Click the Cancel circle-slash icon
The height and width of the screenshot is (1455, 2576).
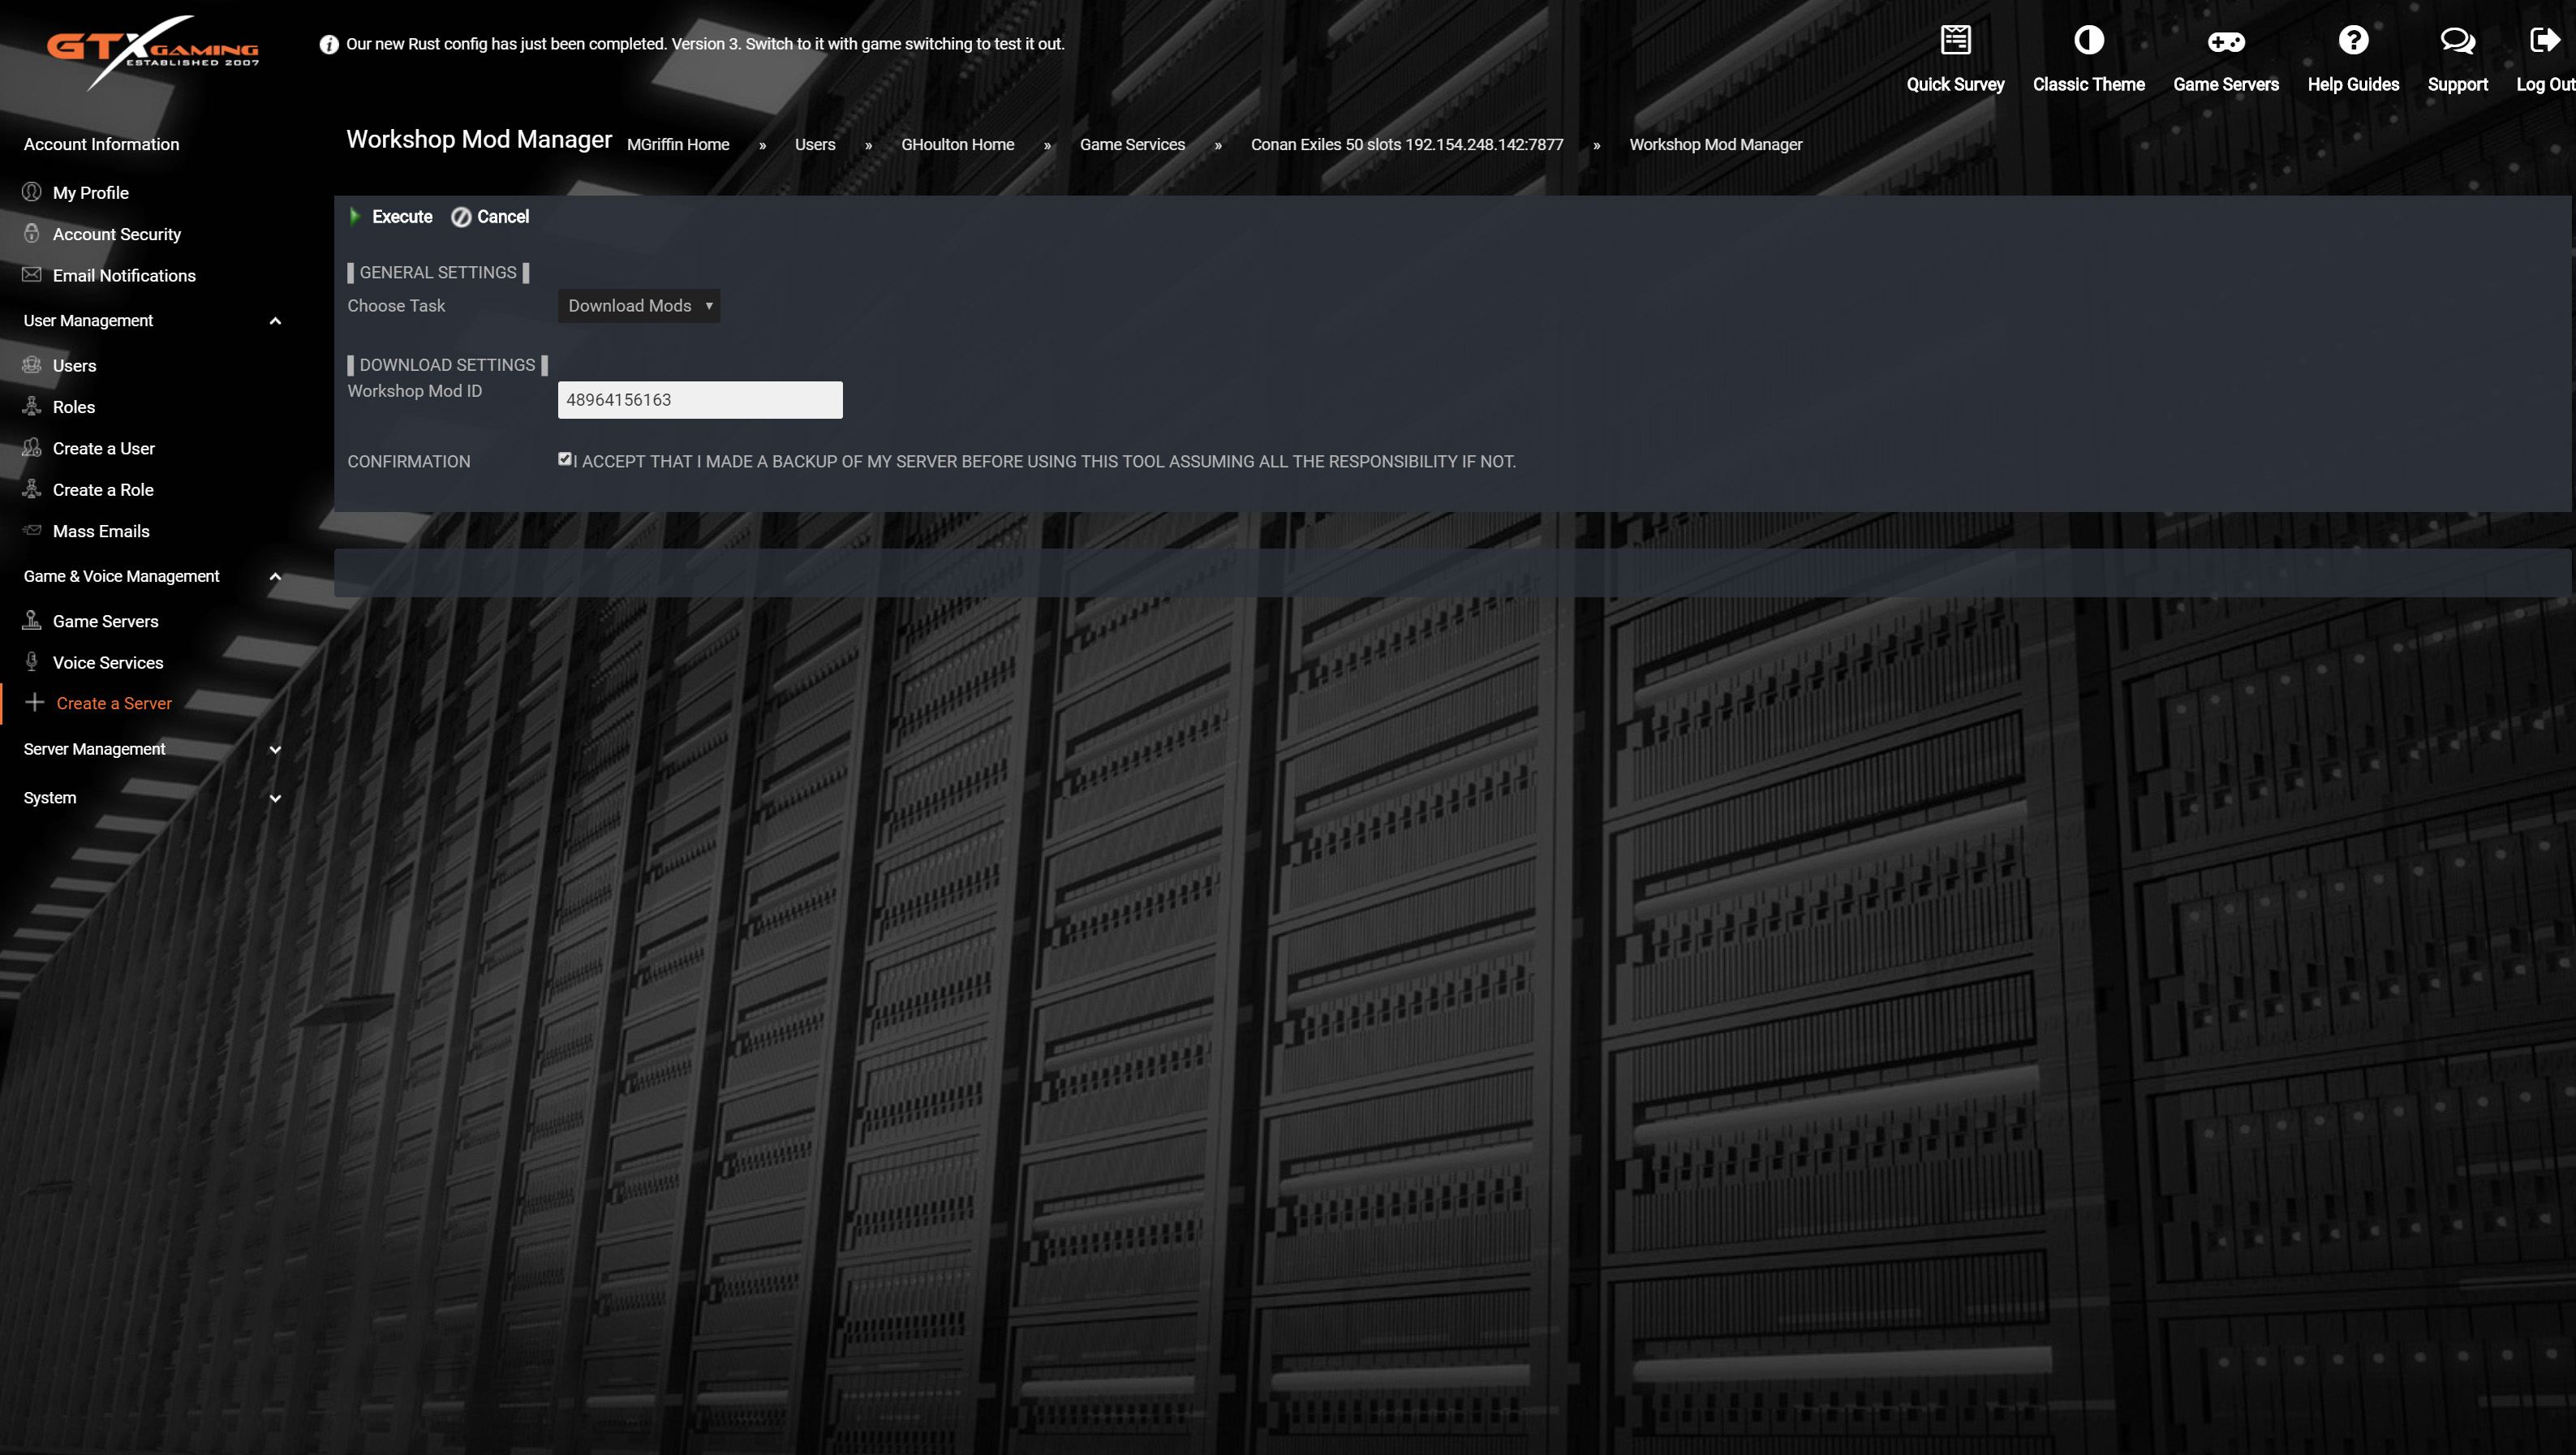pos(461,217)
